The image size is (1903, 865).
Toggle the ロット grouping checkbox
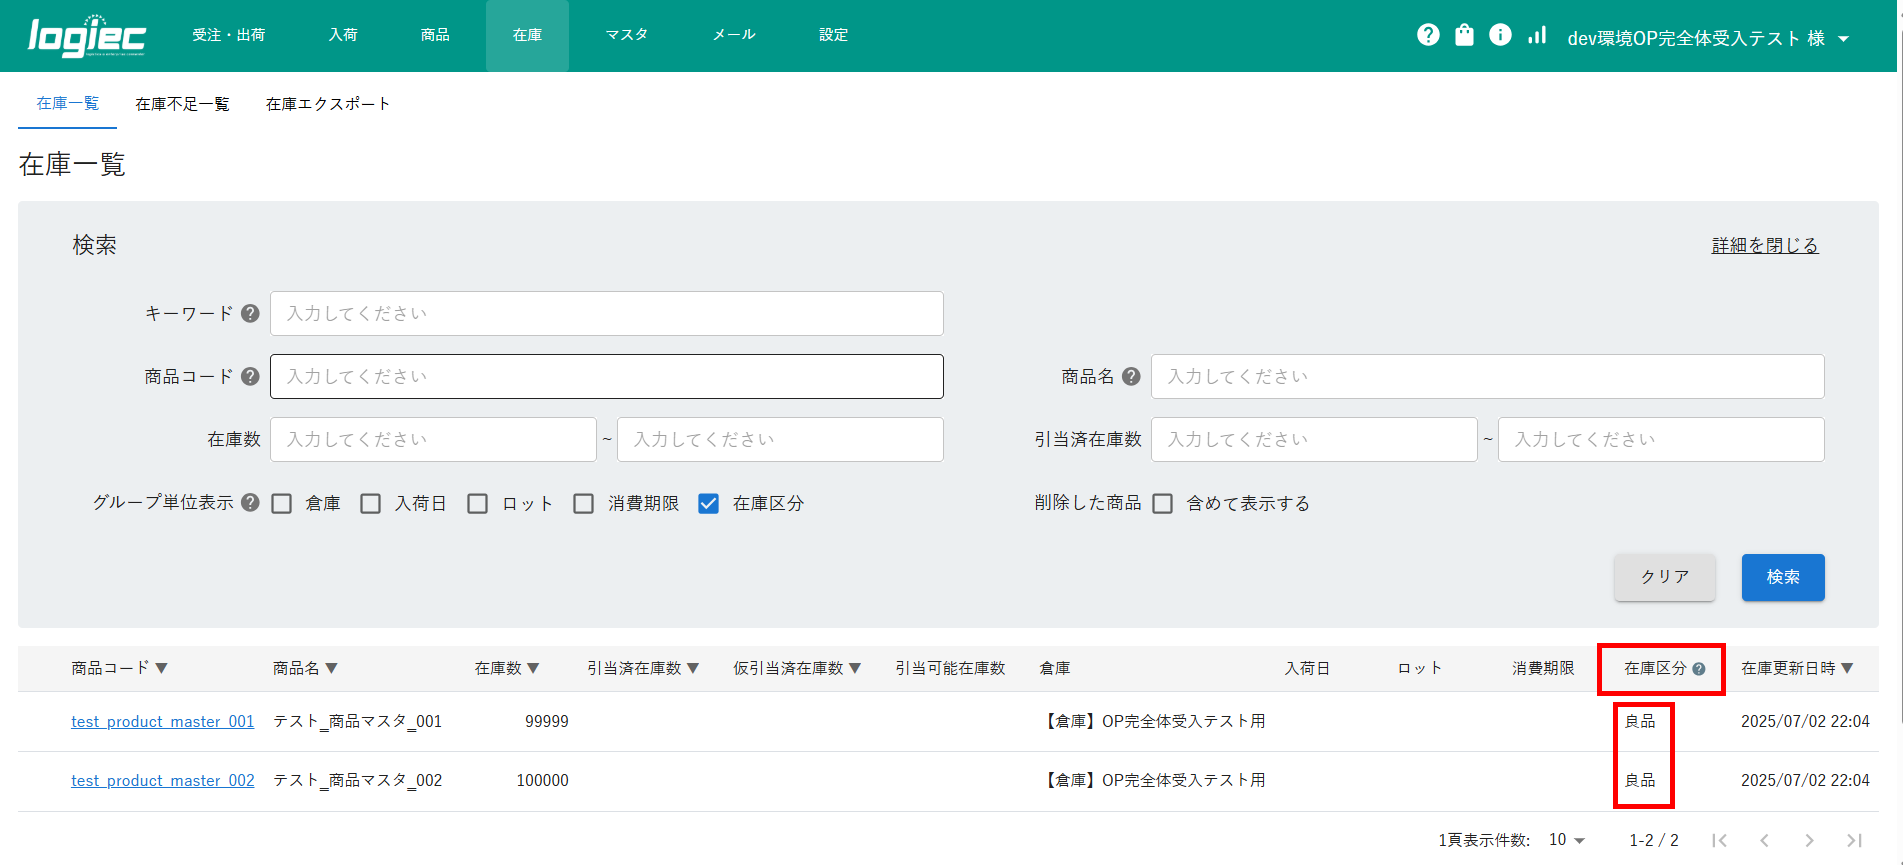[478, 503]
